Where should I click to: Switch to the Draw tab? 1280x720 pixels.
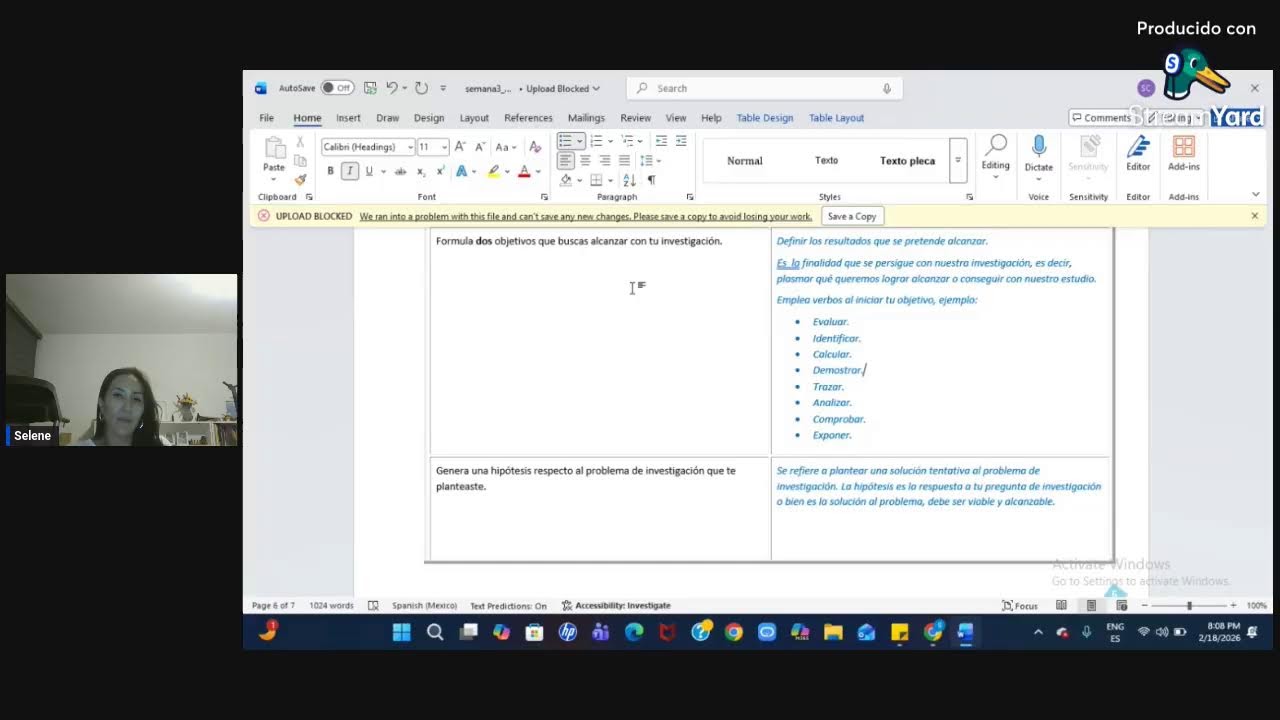point(387,118)
